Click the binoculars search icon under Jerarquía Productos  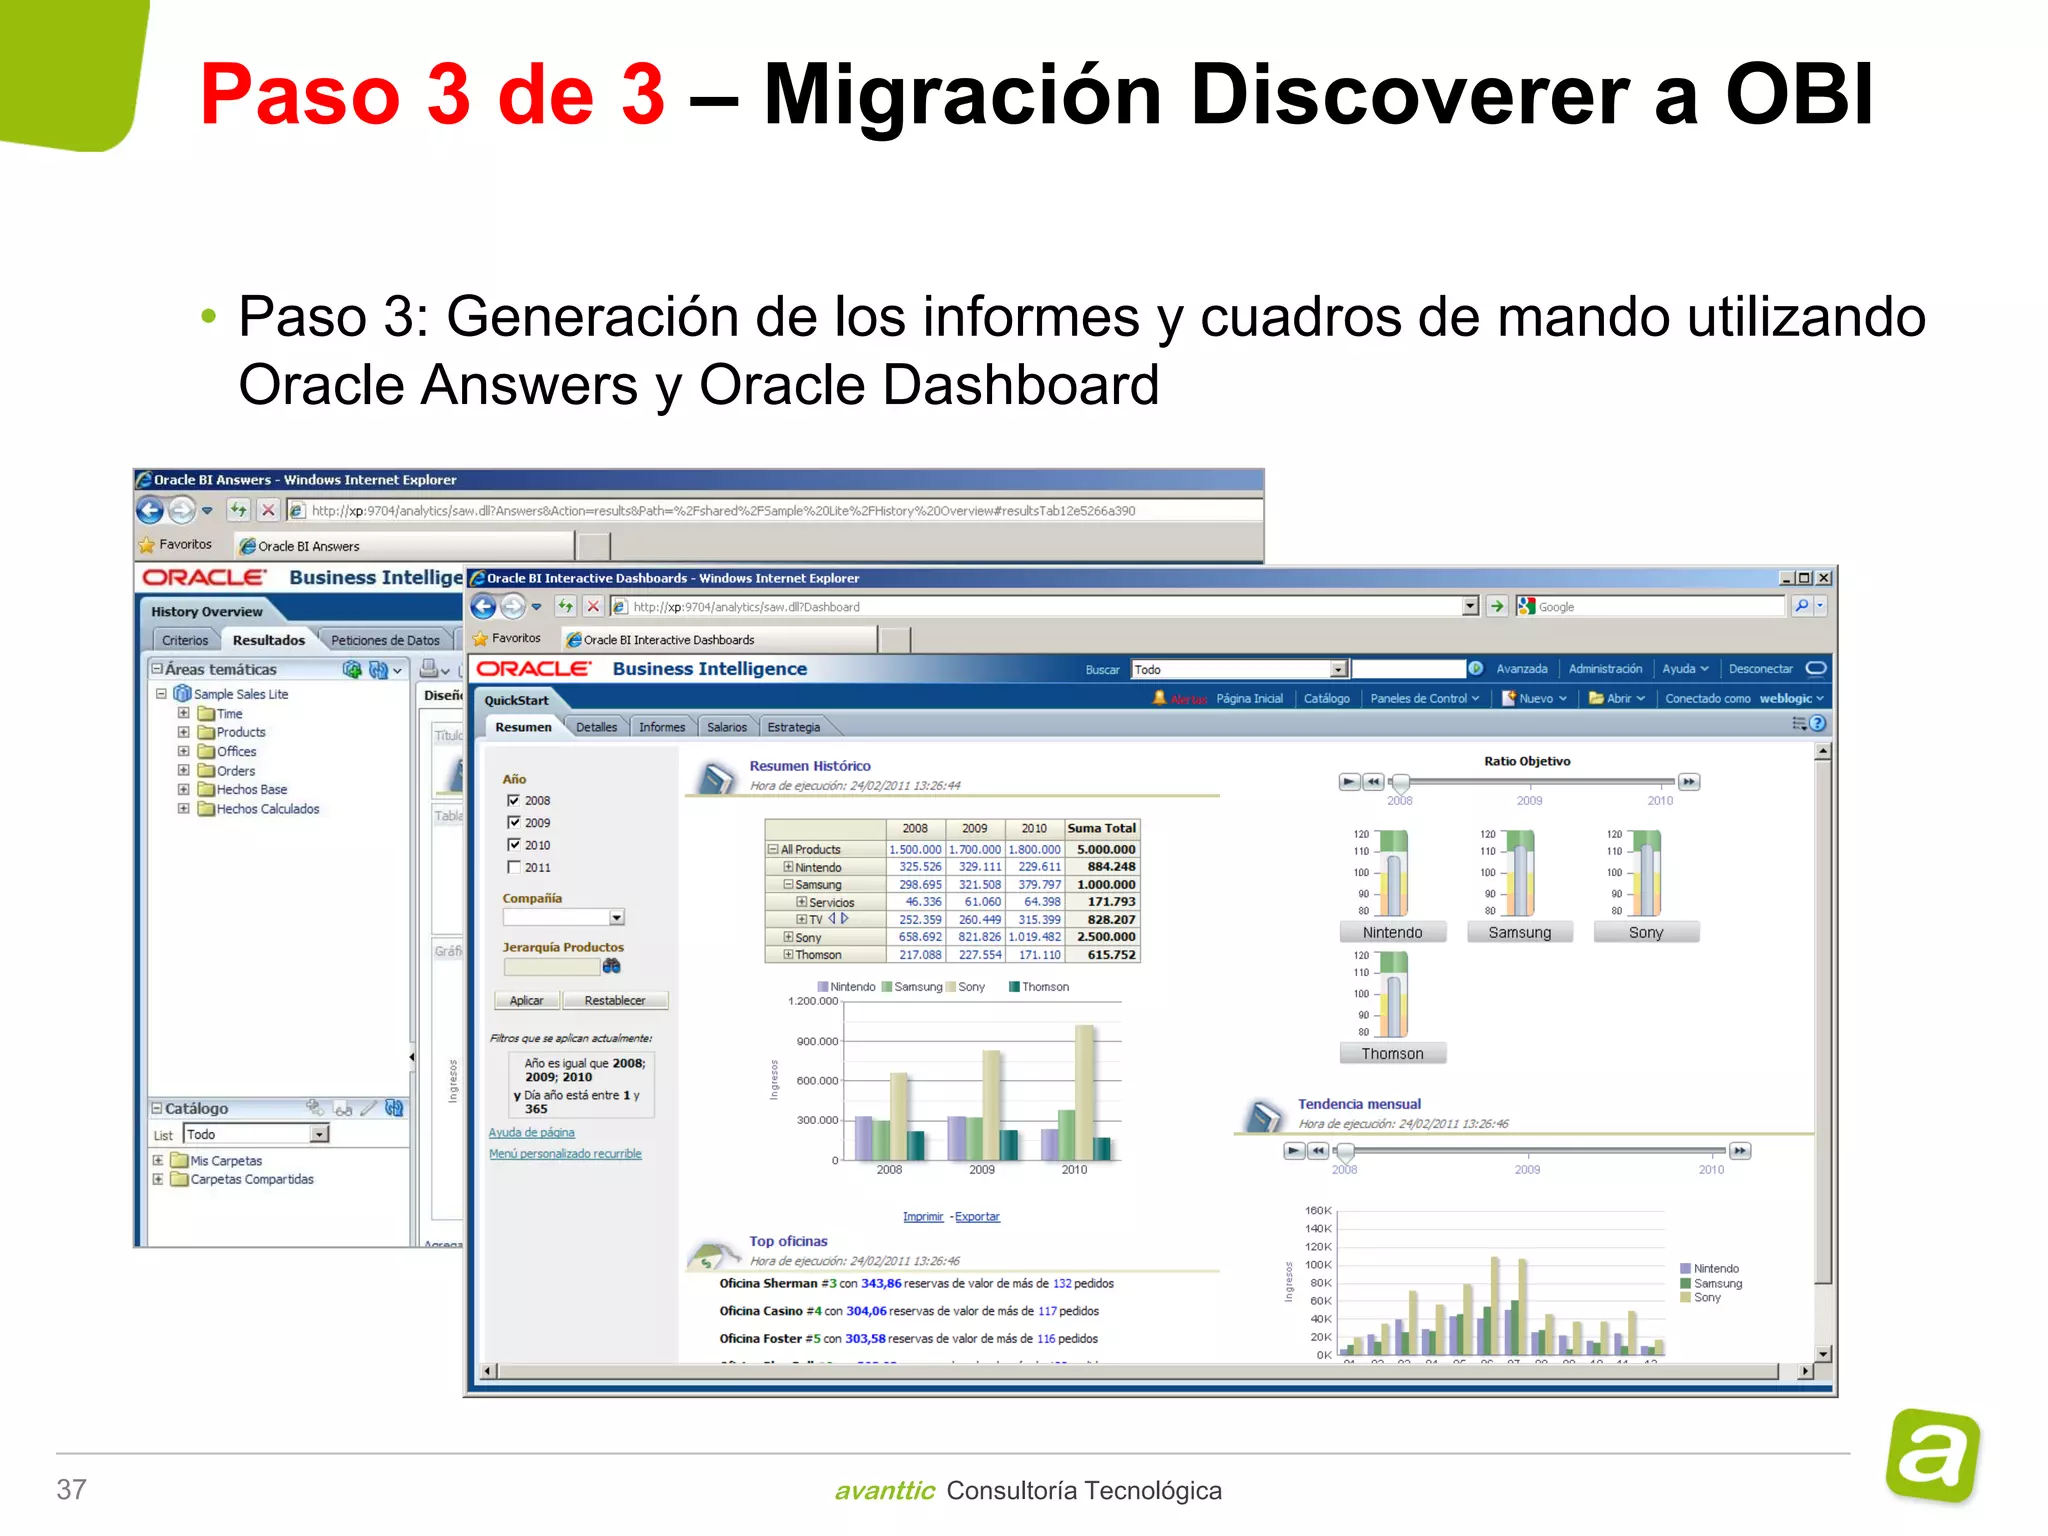pos(611,966)
